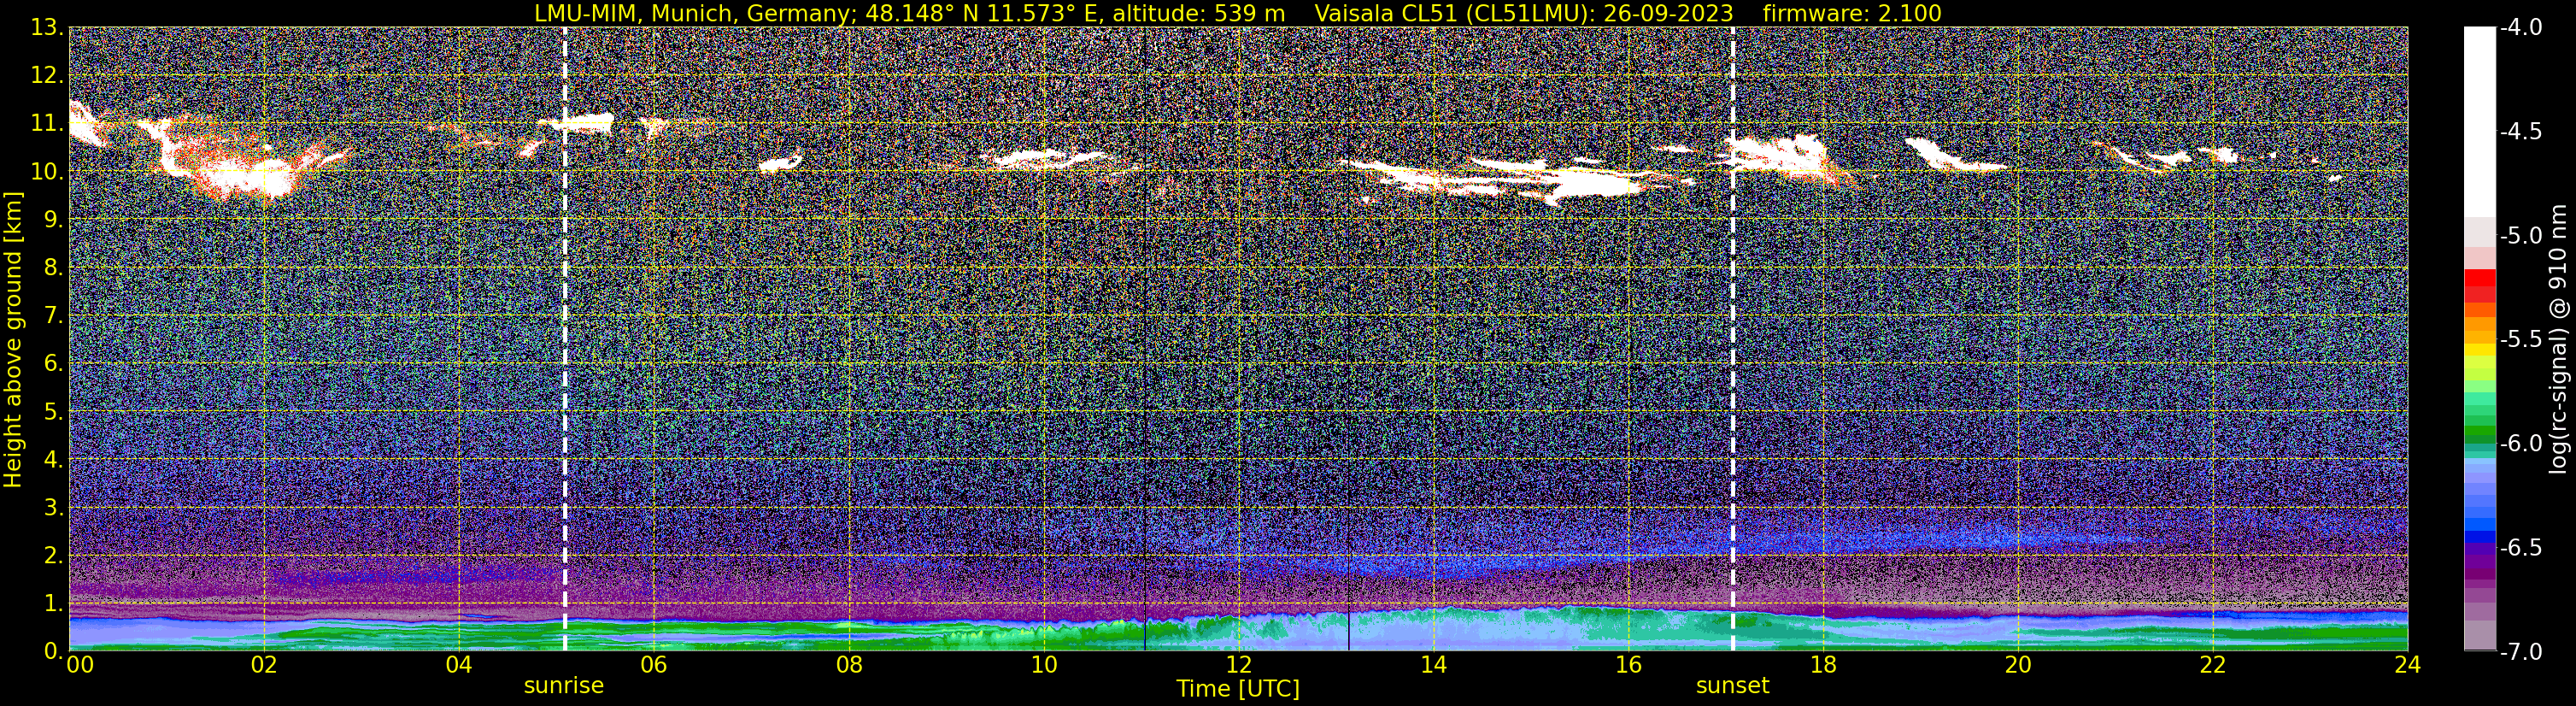Click the time axis tick label '04'
The image size is (2576, 706).
tap(458, 665)
